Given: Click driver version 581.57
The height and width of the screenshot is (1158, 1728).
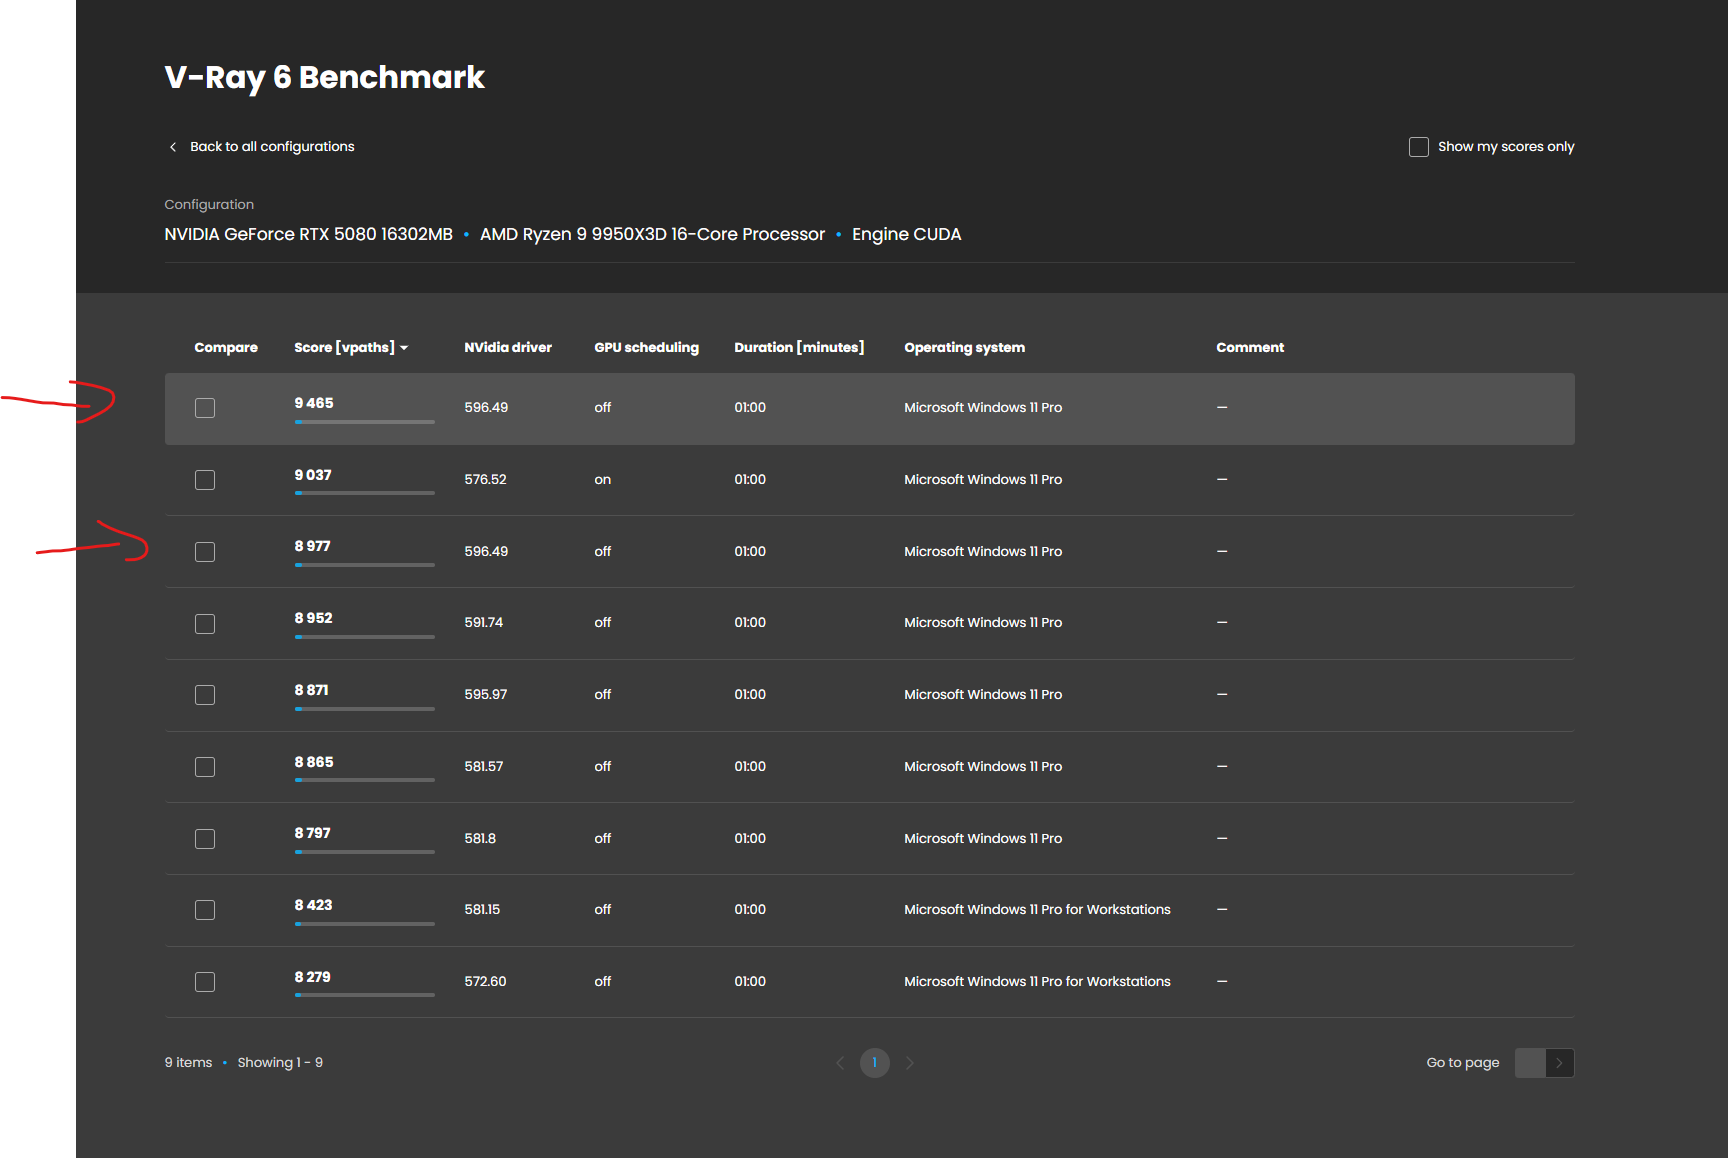Looking at the screenshot, I should coord(484,767).
